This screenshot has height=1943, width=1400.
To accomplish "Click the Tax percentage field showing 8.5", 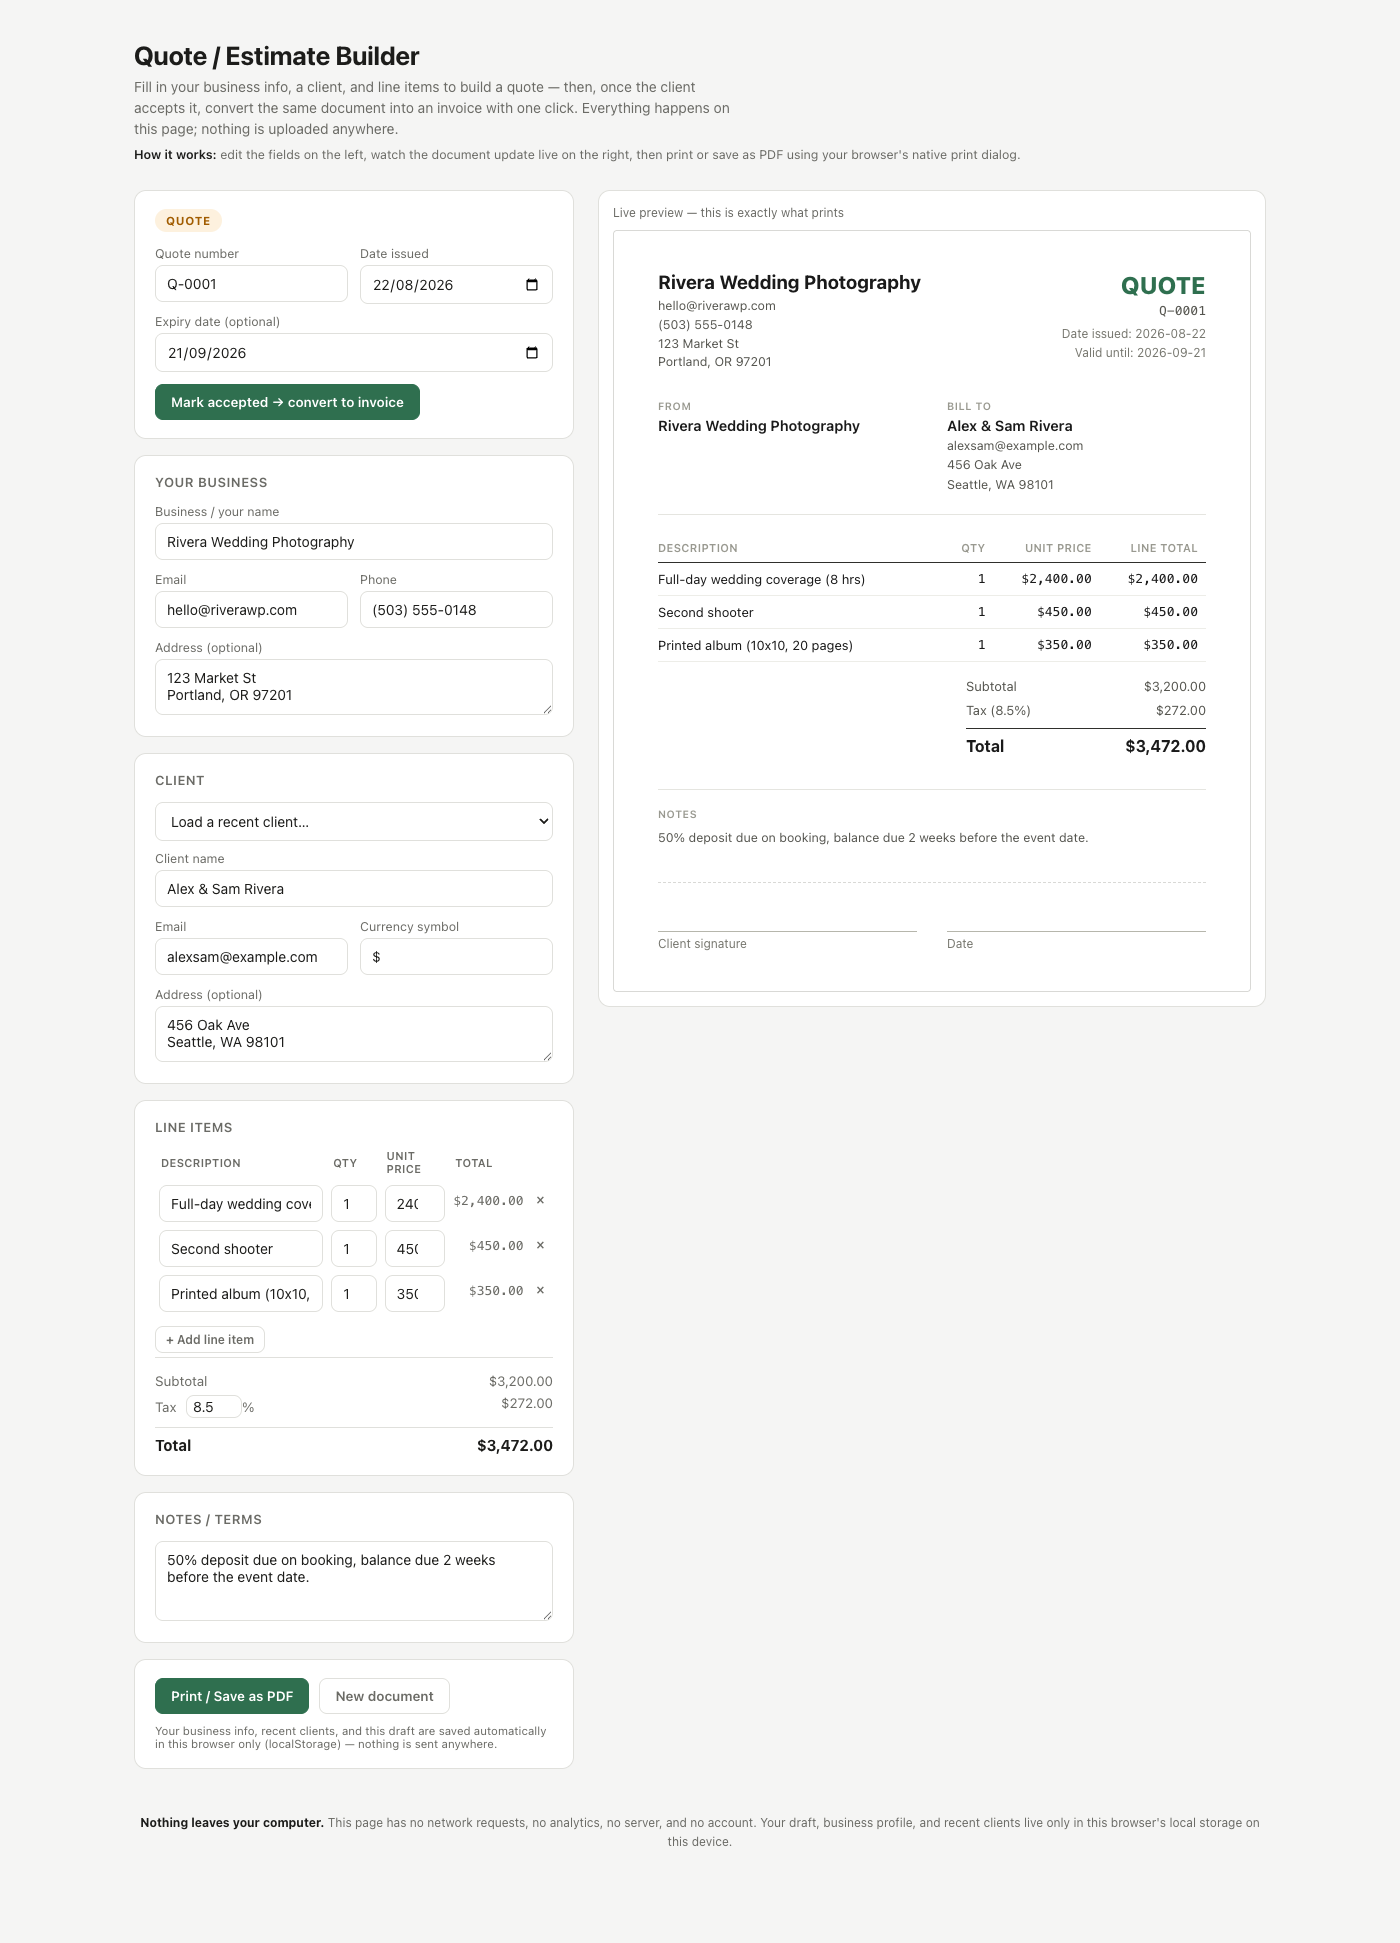I will [x=213, y=1407].
